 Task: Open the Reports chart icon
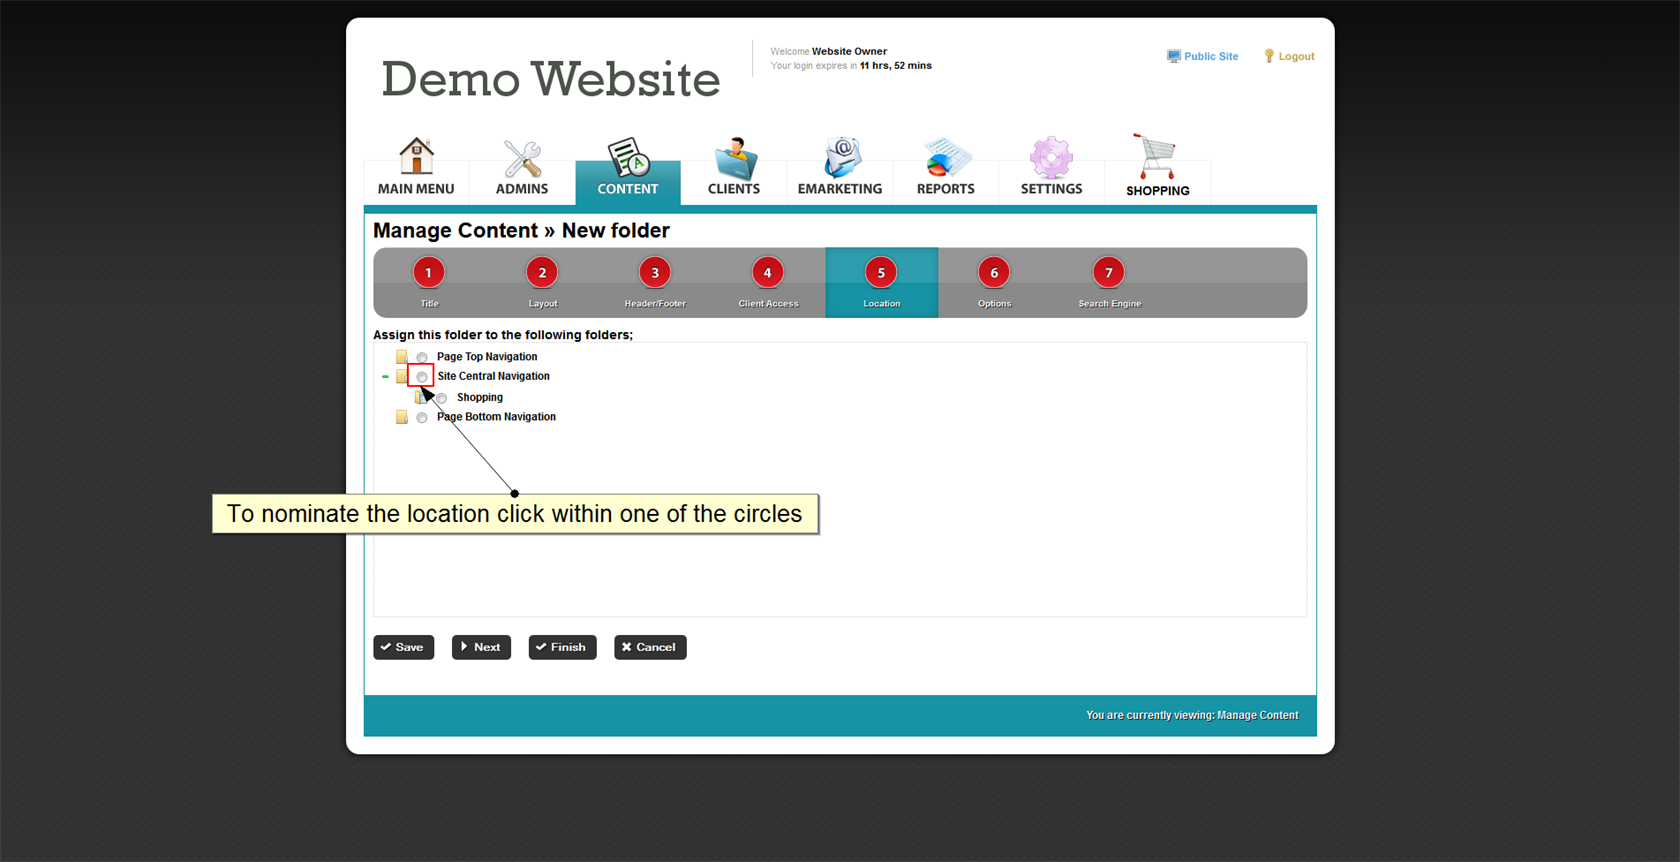(x=945, y=158)
